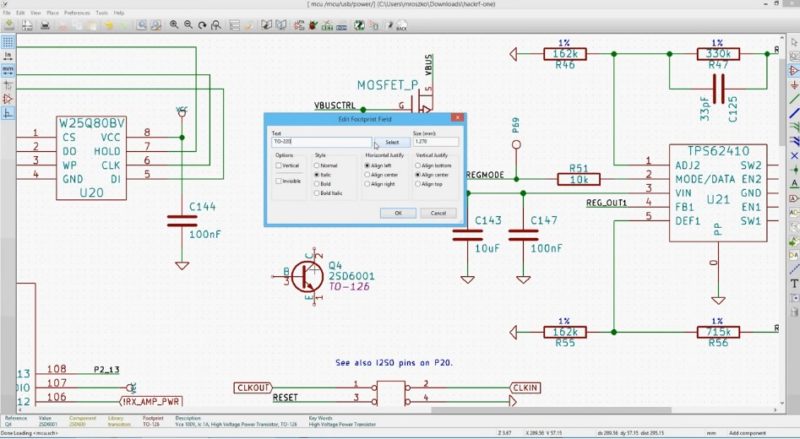
Task: Select Align left horizontal justify
Action: [367, 165]
